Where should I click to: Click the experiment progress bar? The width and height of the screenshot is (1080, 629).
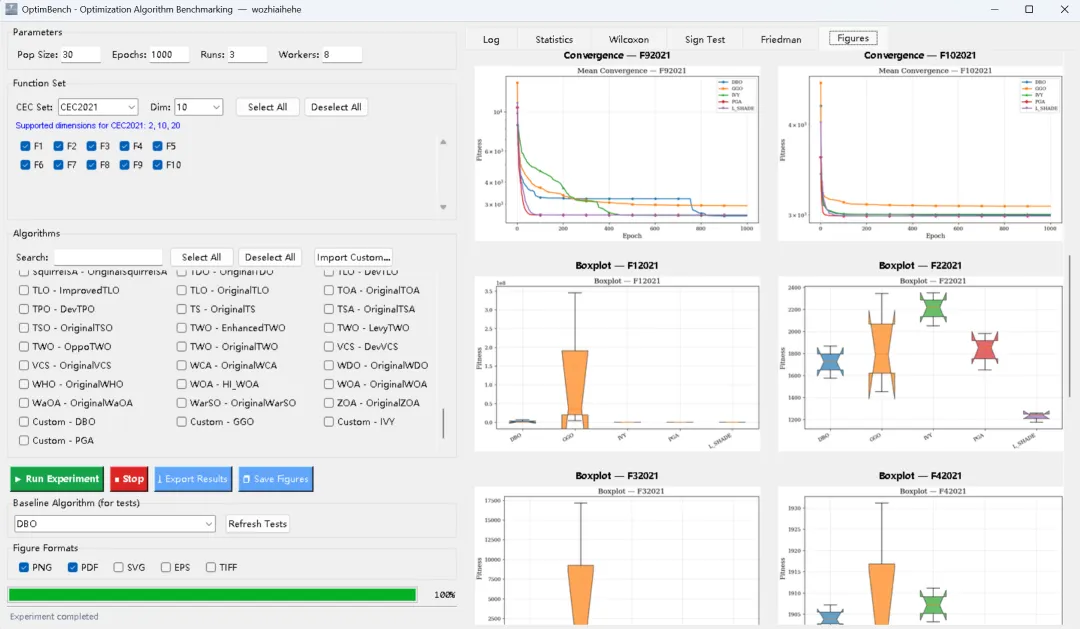[212, 595]
